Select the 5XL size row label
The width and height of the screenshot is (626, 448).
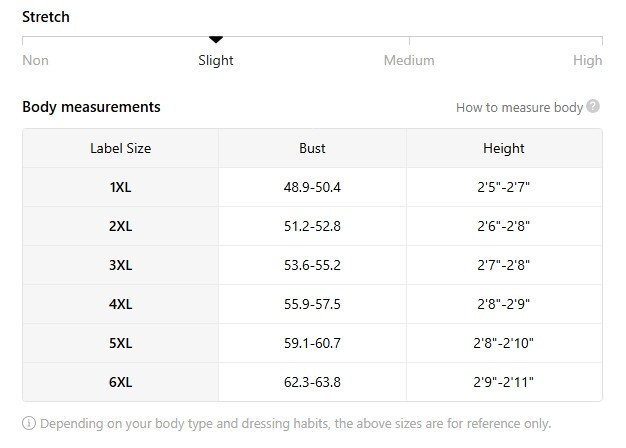tap(121, 343)
